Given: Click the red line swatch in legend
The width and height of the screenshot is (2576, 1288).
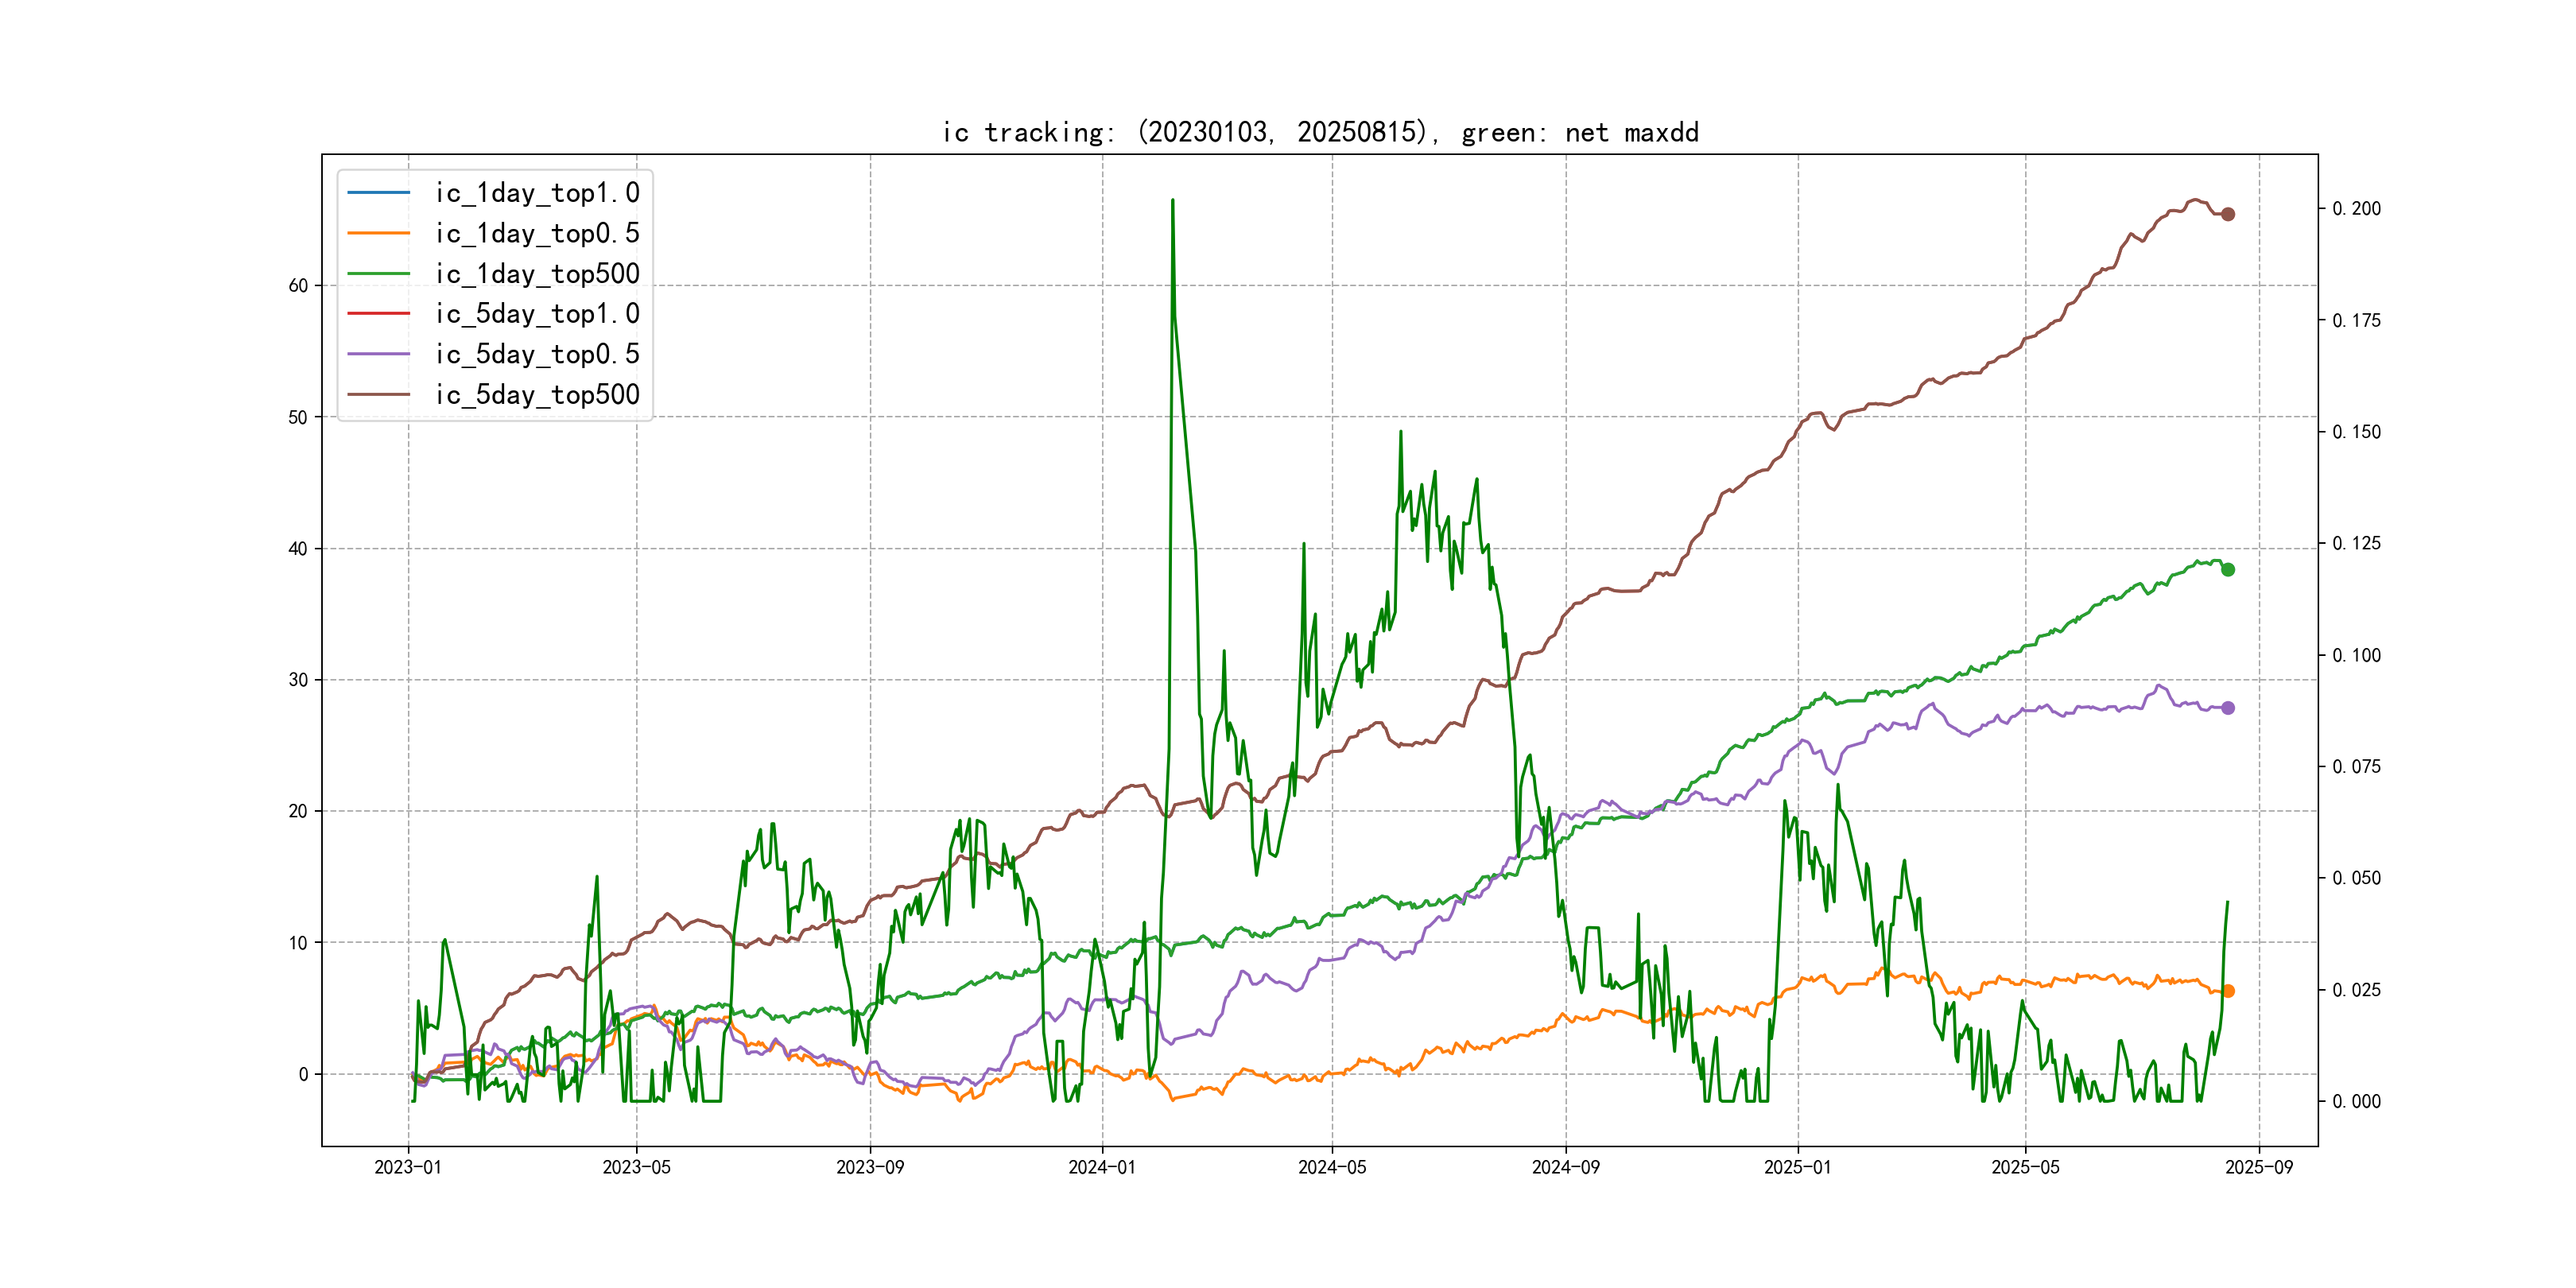Looking at the screenshot, I should (378, 314).
